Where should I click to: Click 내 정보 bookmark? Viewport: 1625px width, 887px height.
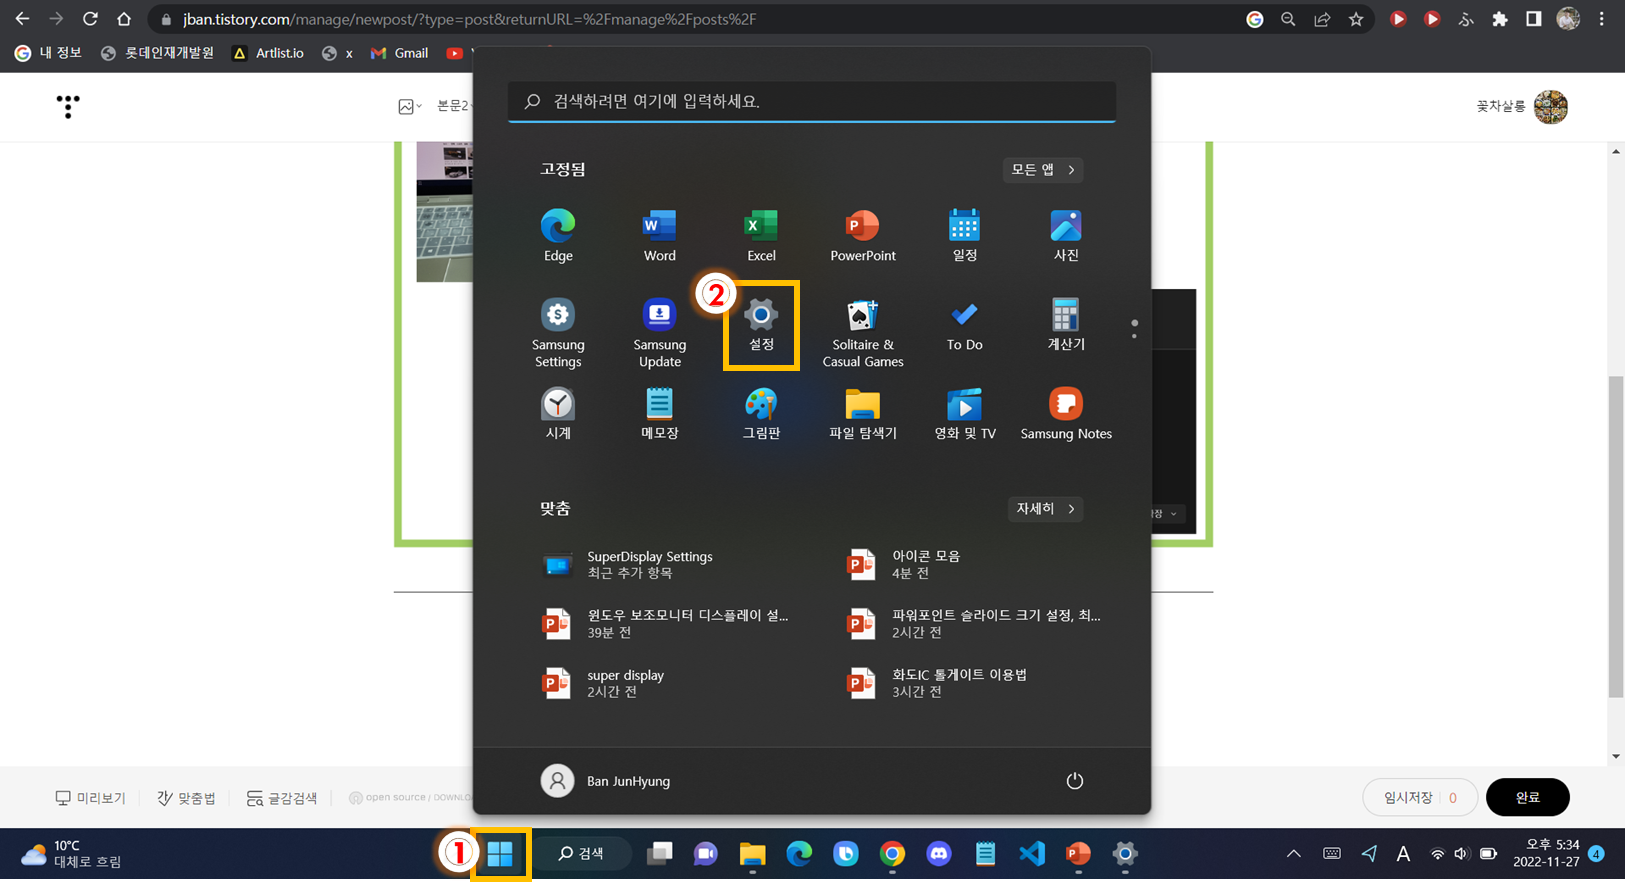coord(48,53)
